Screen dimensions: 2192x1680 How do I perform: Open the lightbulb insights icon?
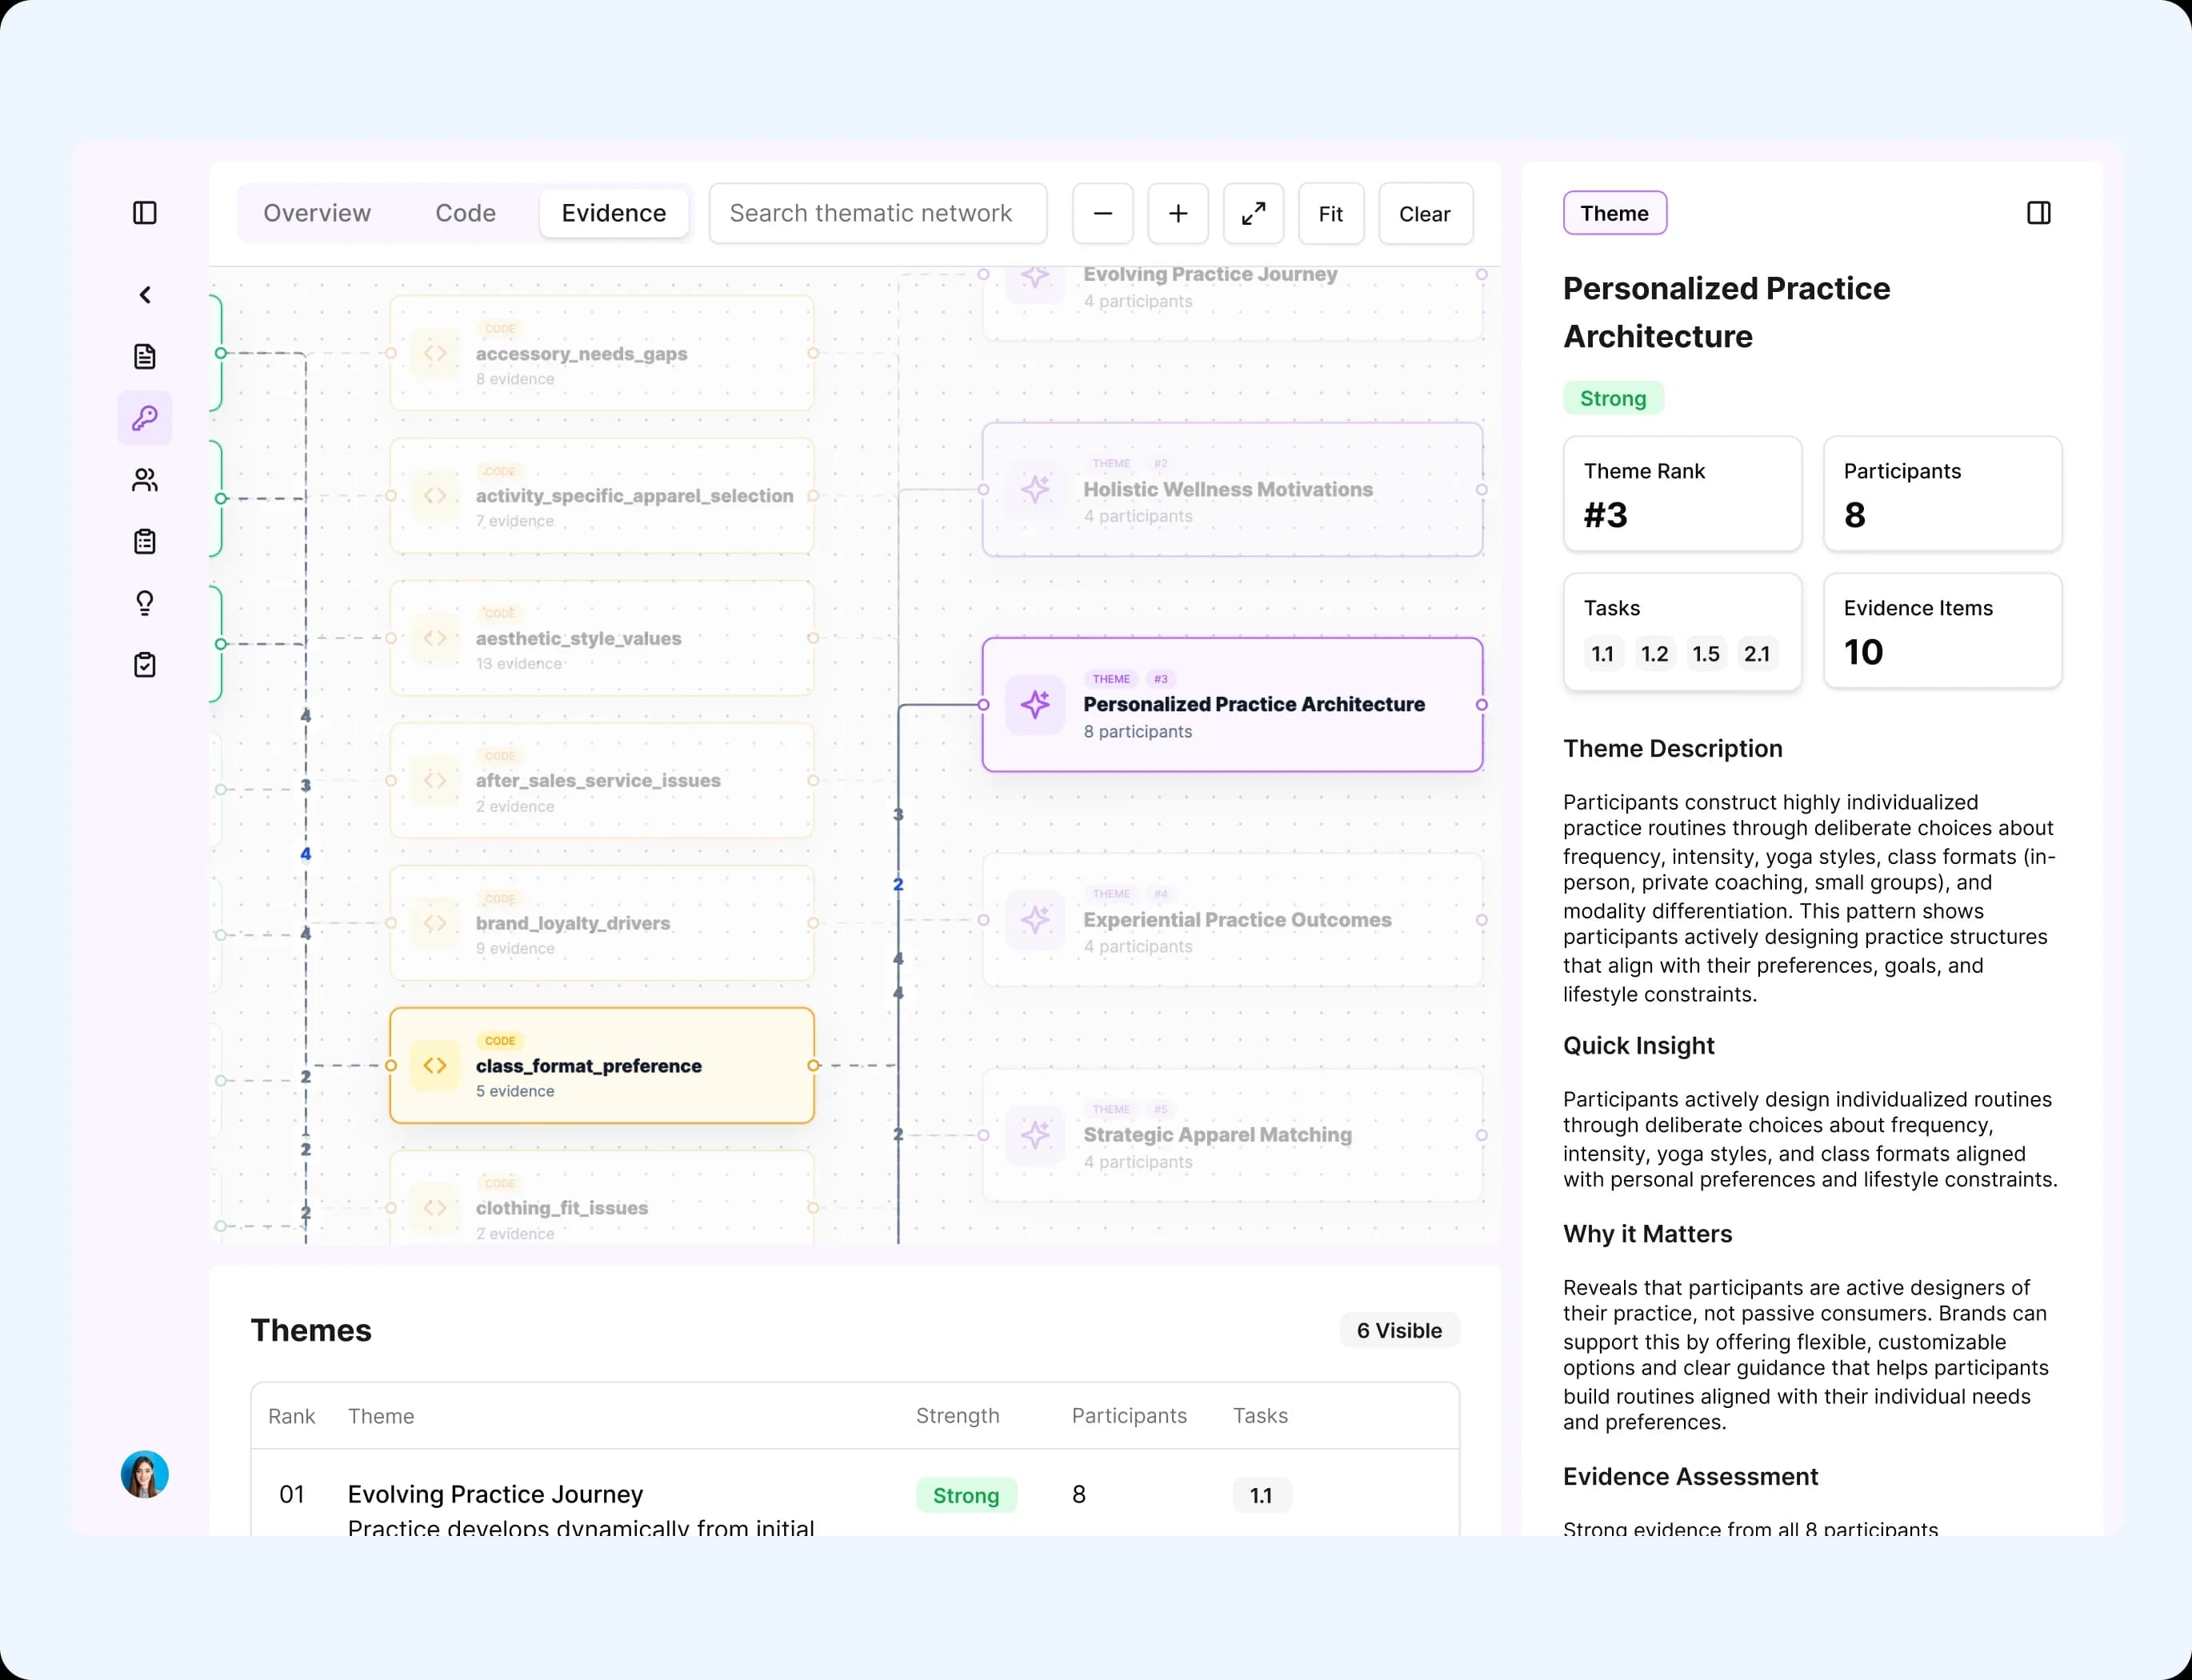145,603
